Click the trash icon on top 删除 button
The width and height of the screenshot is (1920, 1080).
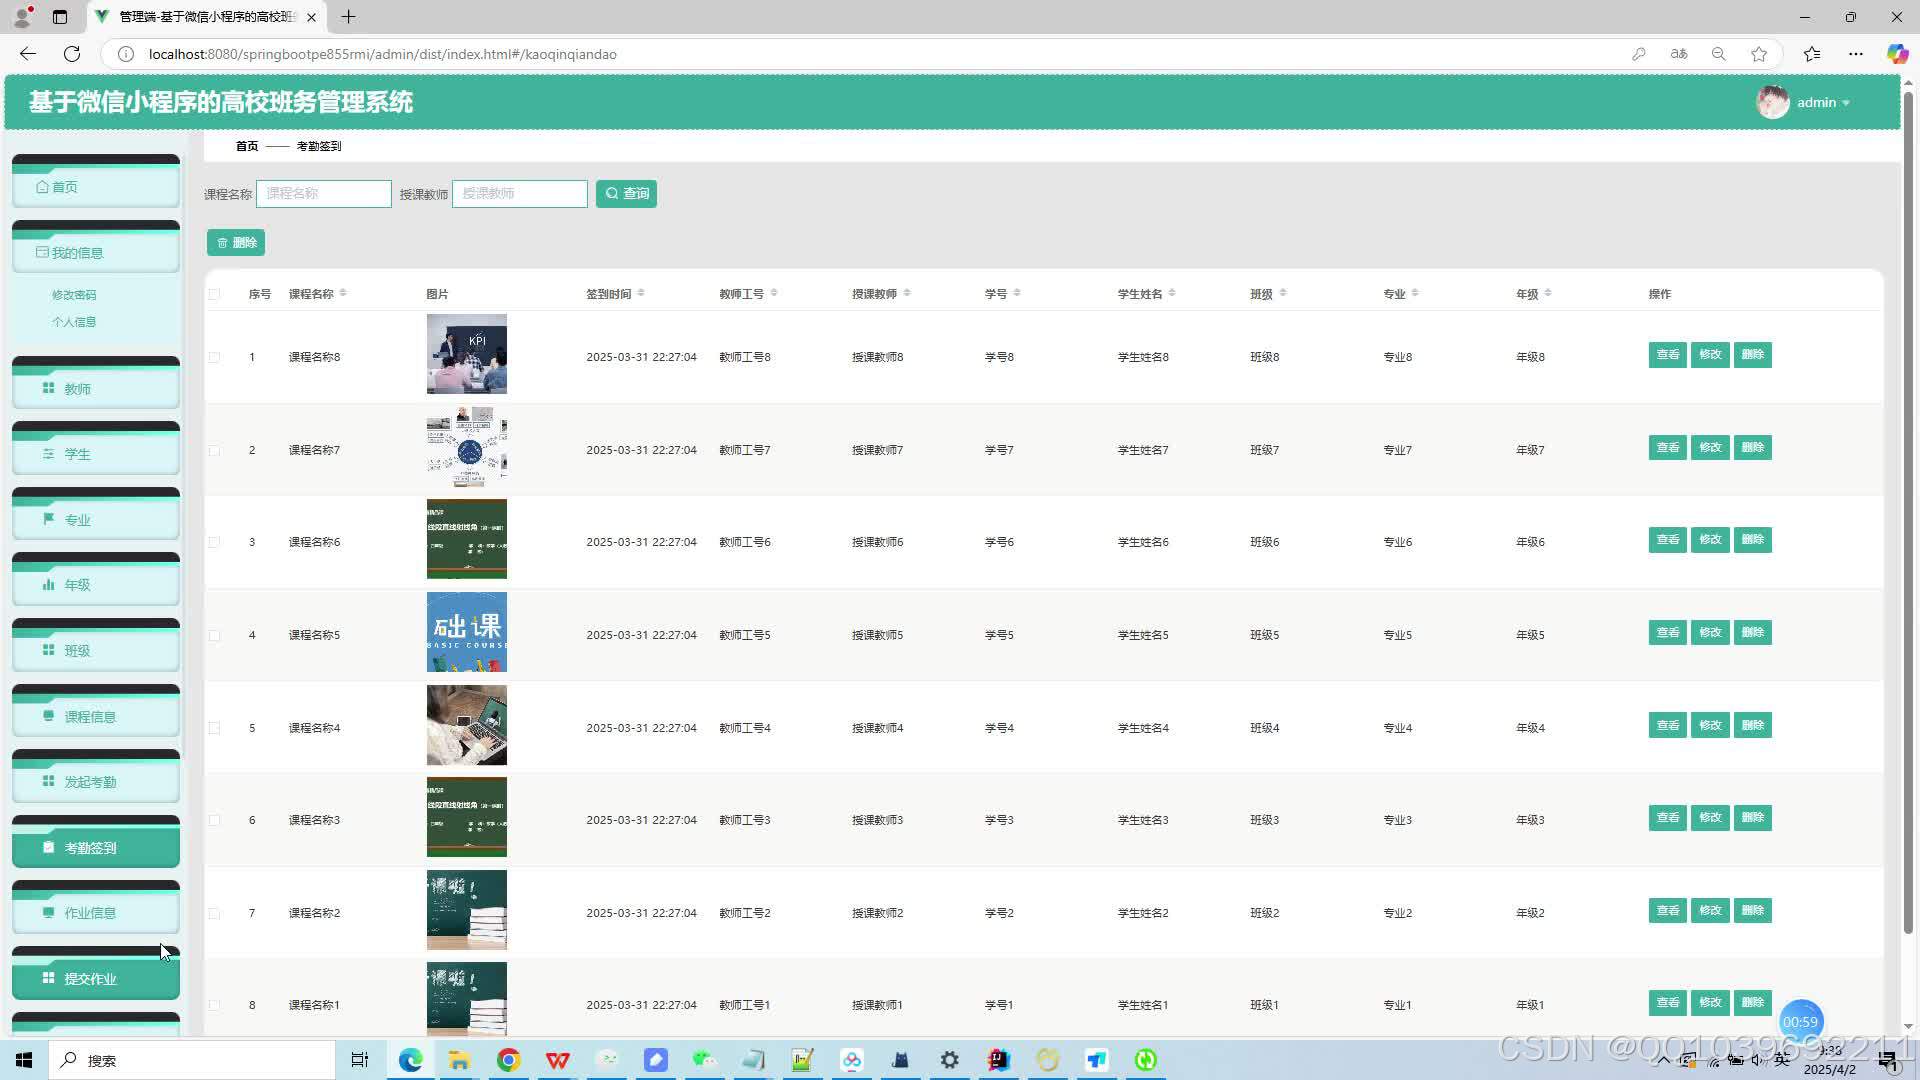223,243
